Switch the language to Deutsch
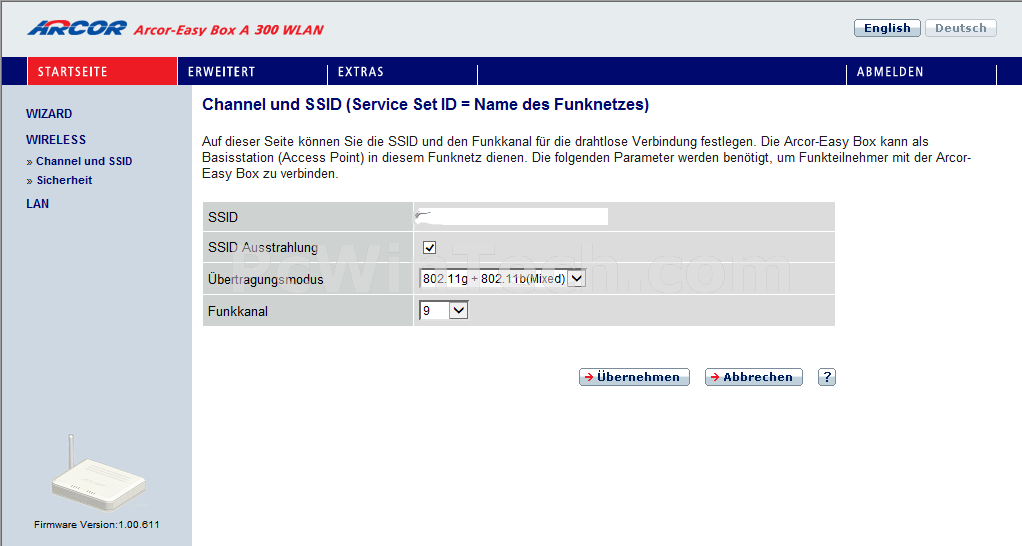The width and height of the screenshot is (1022, 546). pyautogui.click(x=961, y=28)
